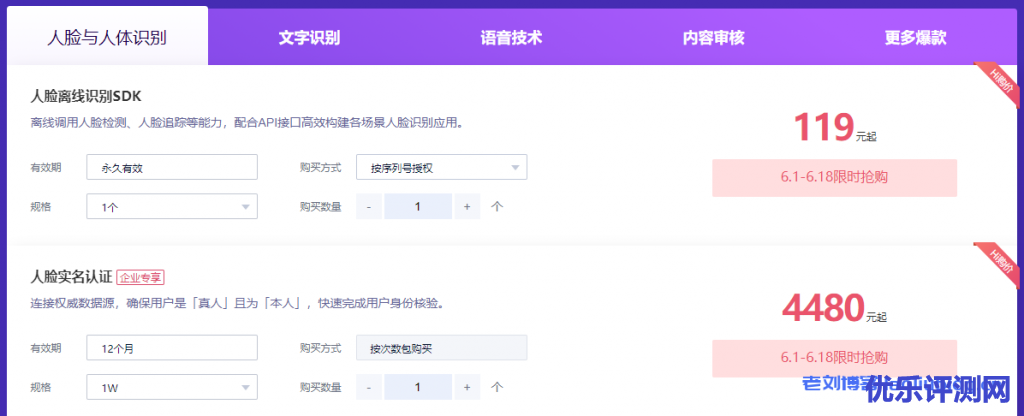Go to the 内容审核 tab
The image size is (1024, 416).
tap(713, 38)
